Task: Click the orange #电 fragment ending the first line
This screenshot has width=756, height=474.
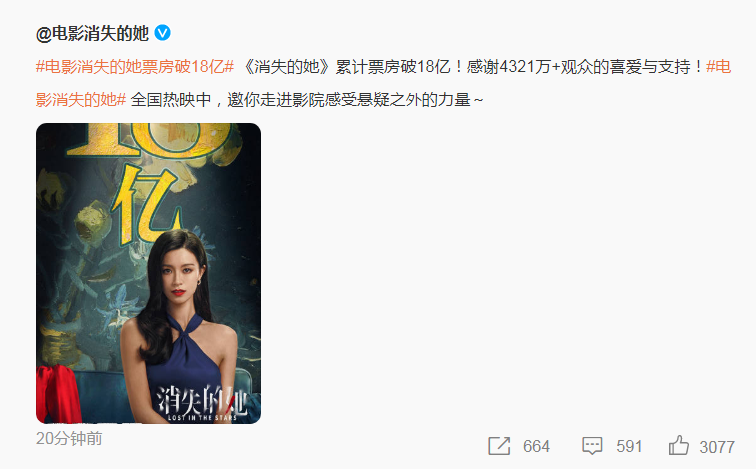Action: point(718,67)
